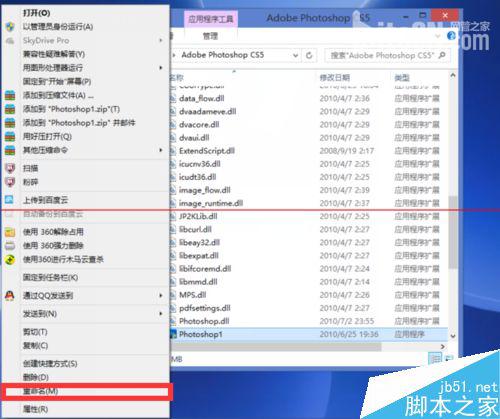Viewport: 500px width, 419px height.
Task: Sort by 修改日期 column header
Action: point(334,78)
